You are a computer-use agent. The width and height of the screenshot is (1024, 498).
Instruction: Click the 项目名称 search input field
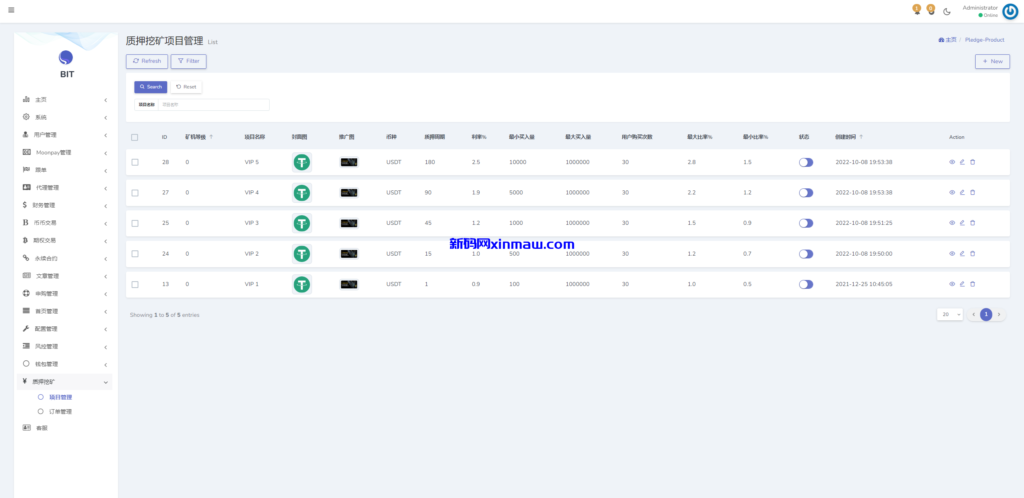(x=213, y=104)
